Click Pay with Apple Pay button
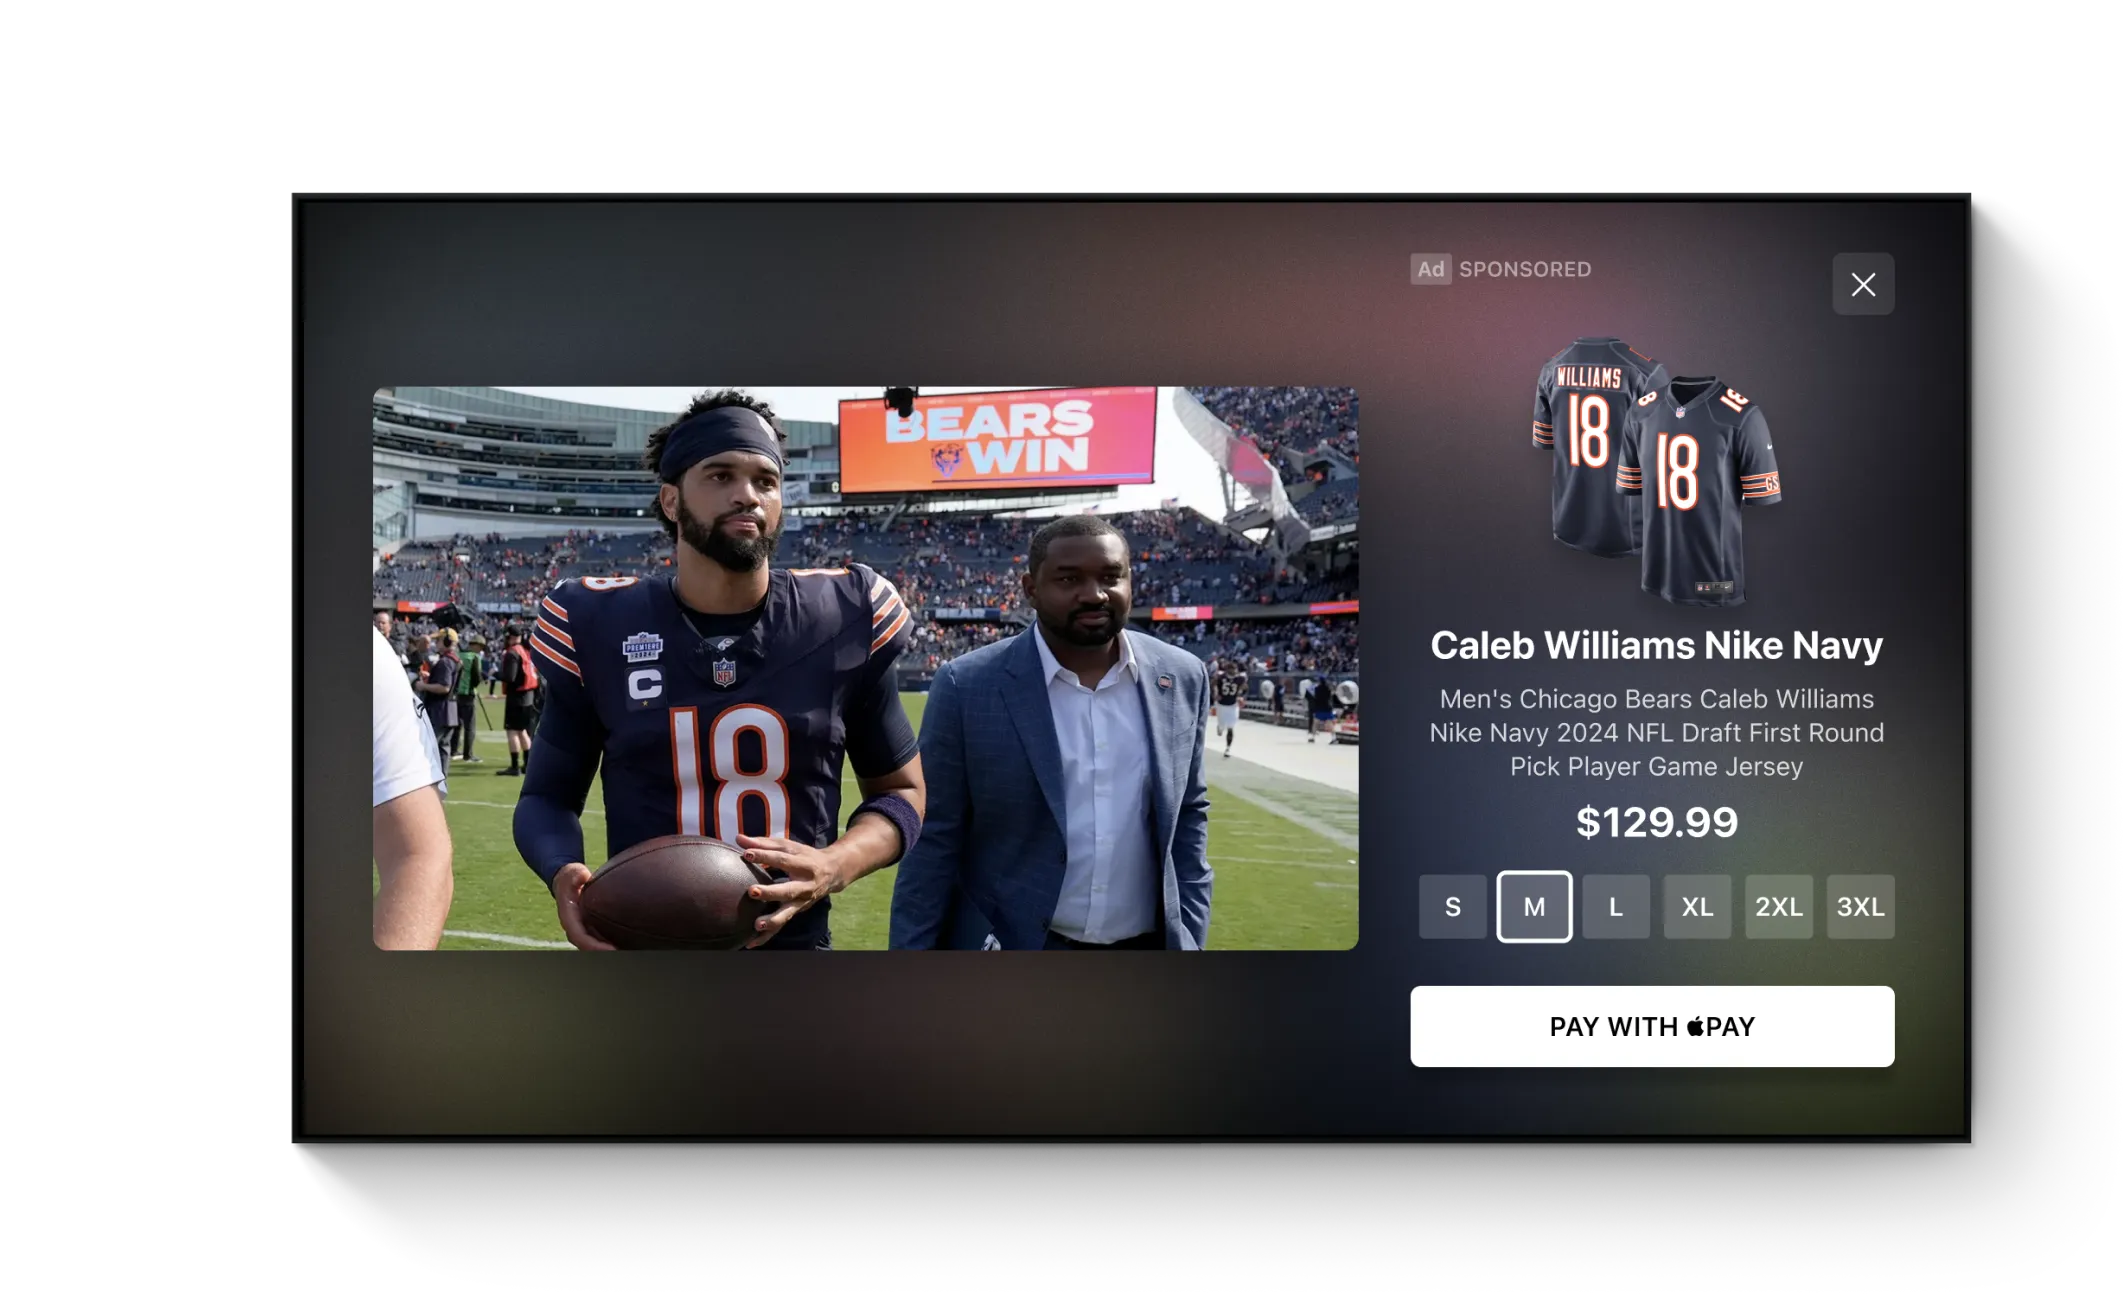Viewport: 2128px width, 1298px height. pos(1652,1026)
